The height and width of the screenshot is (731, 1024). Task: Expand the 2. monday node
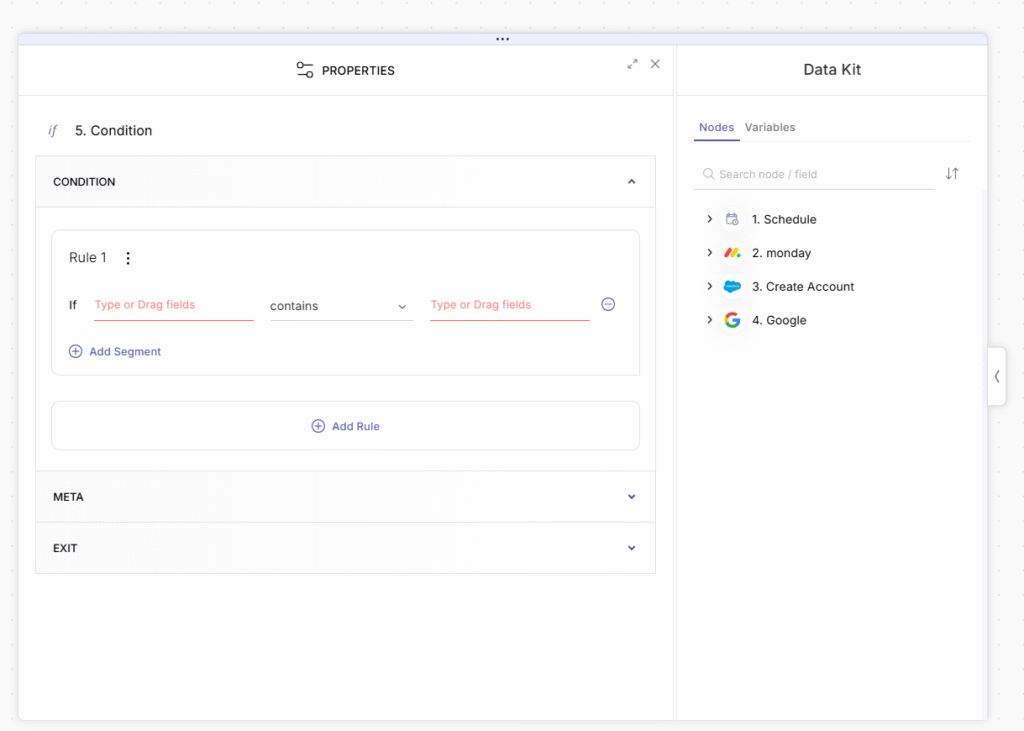(709, 253)
